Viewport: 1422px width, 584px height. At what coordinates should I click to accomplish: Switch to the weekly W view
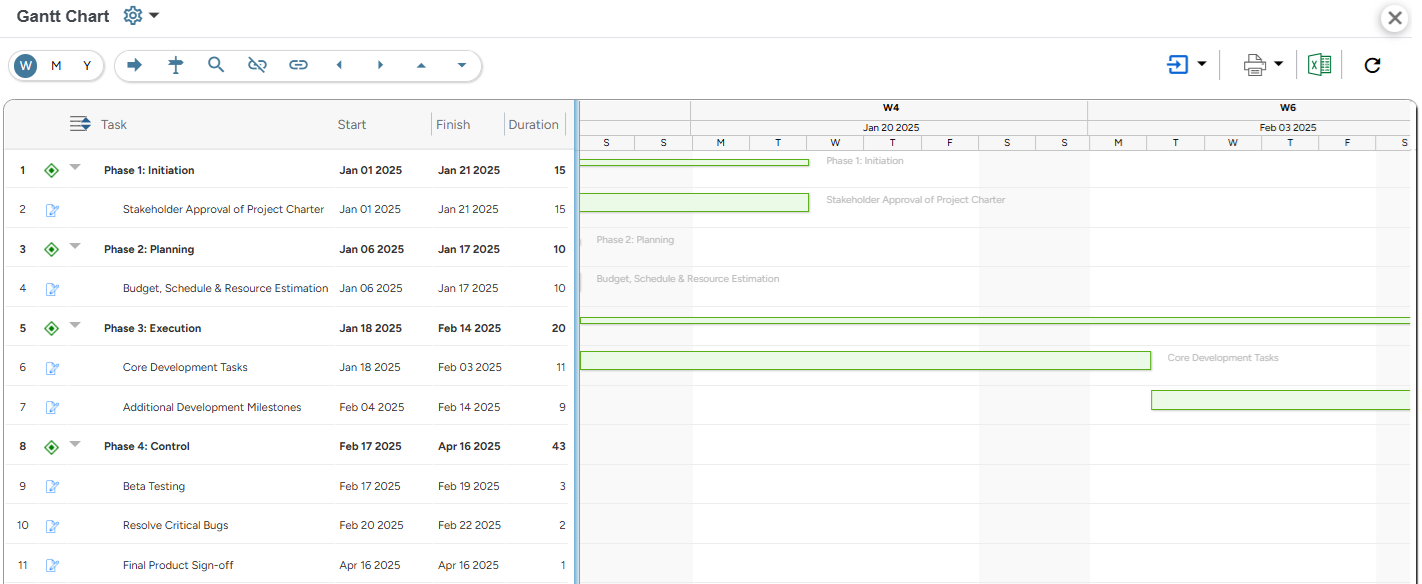[26, 66]
